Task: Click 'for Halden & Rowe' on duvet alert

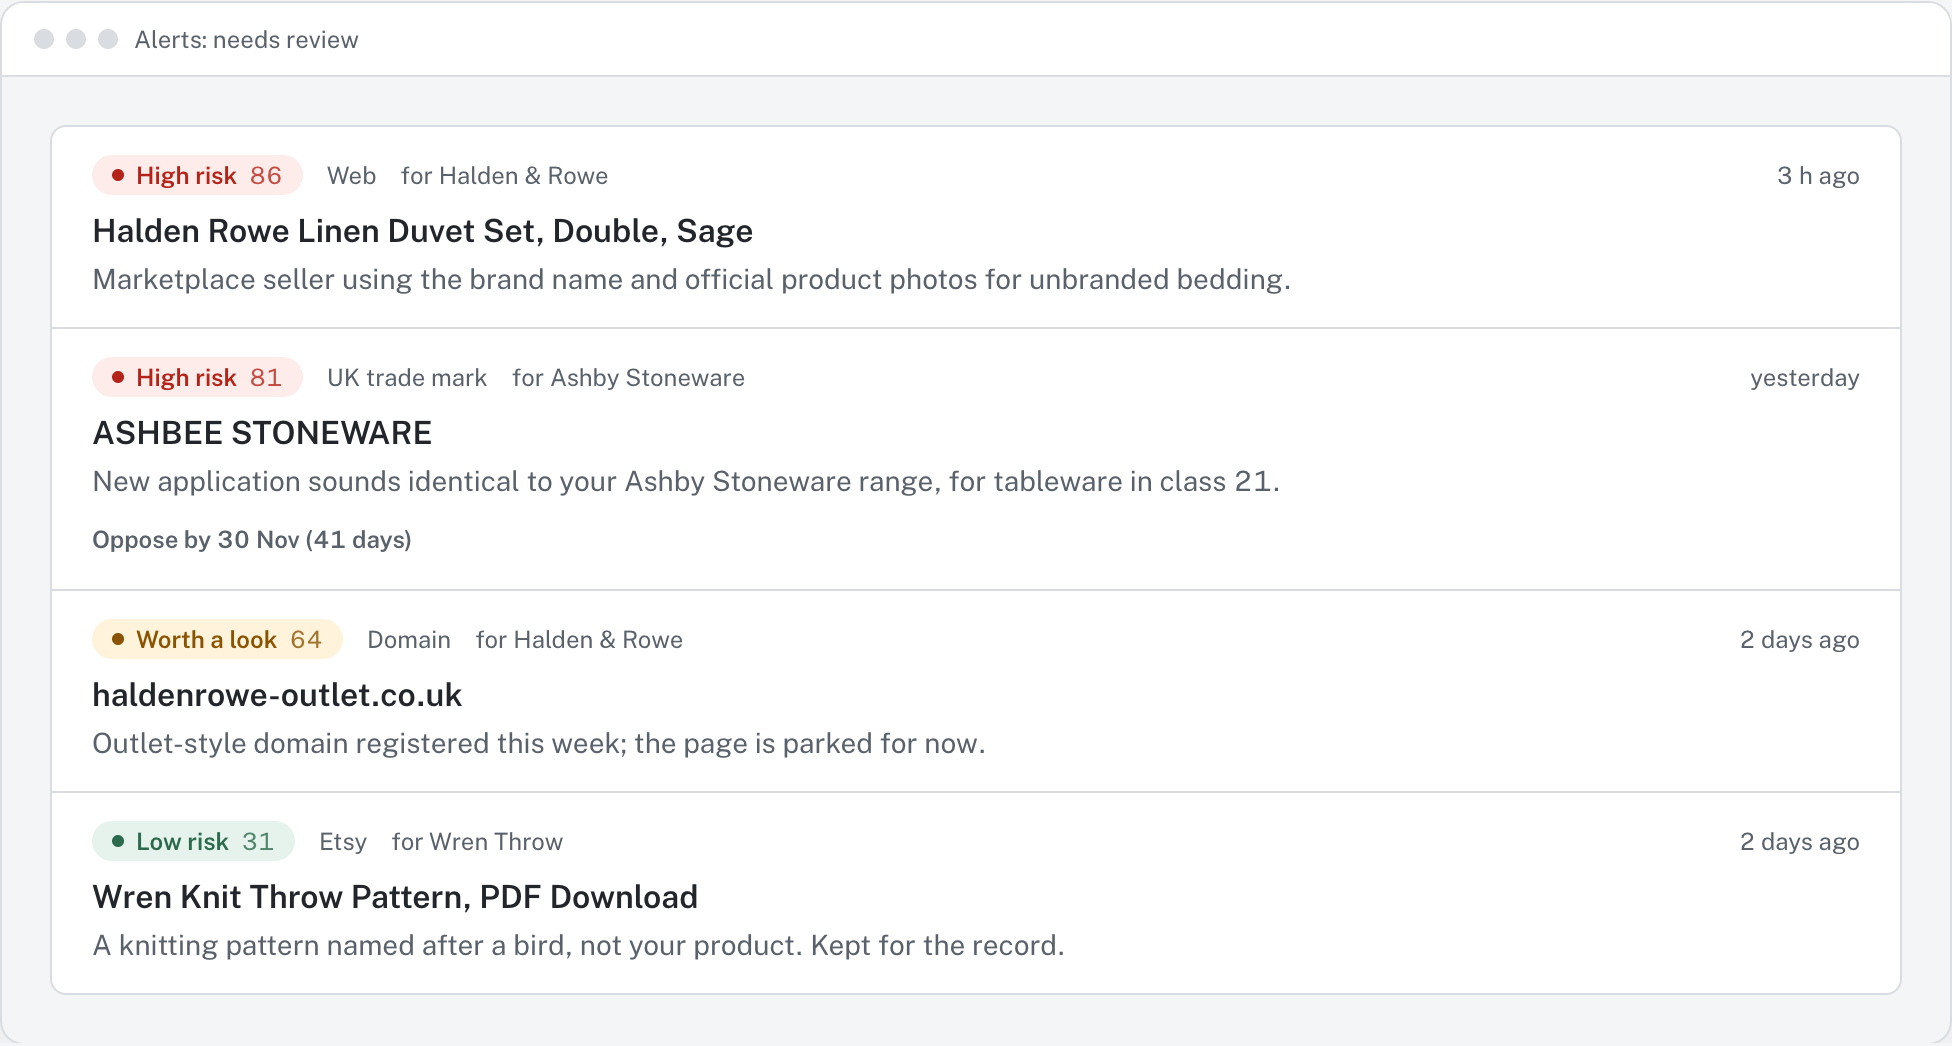Action: (x=504, y=176)
